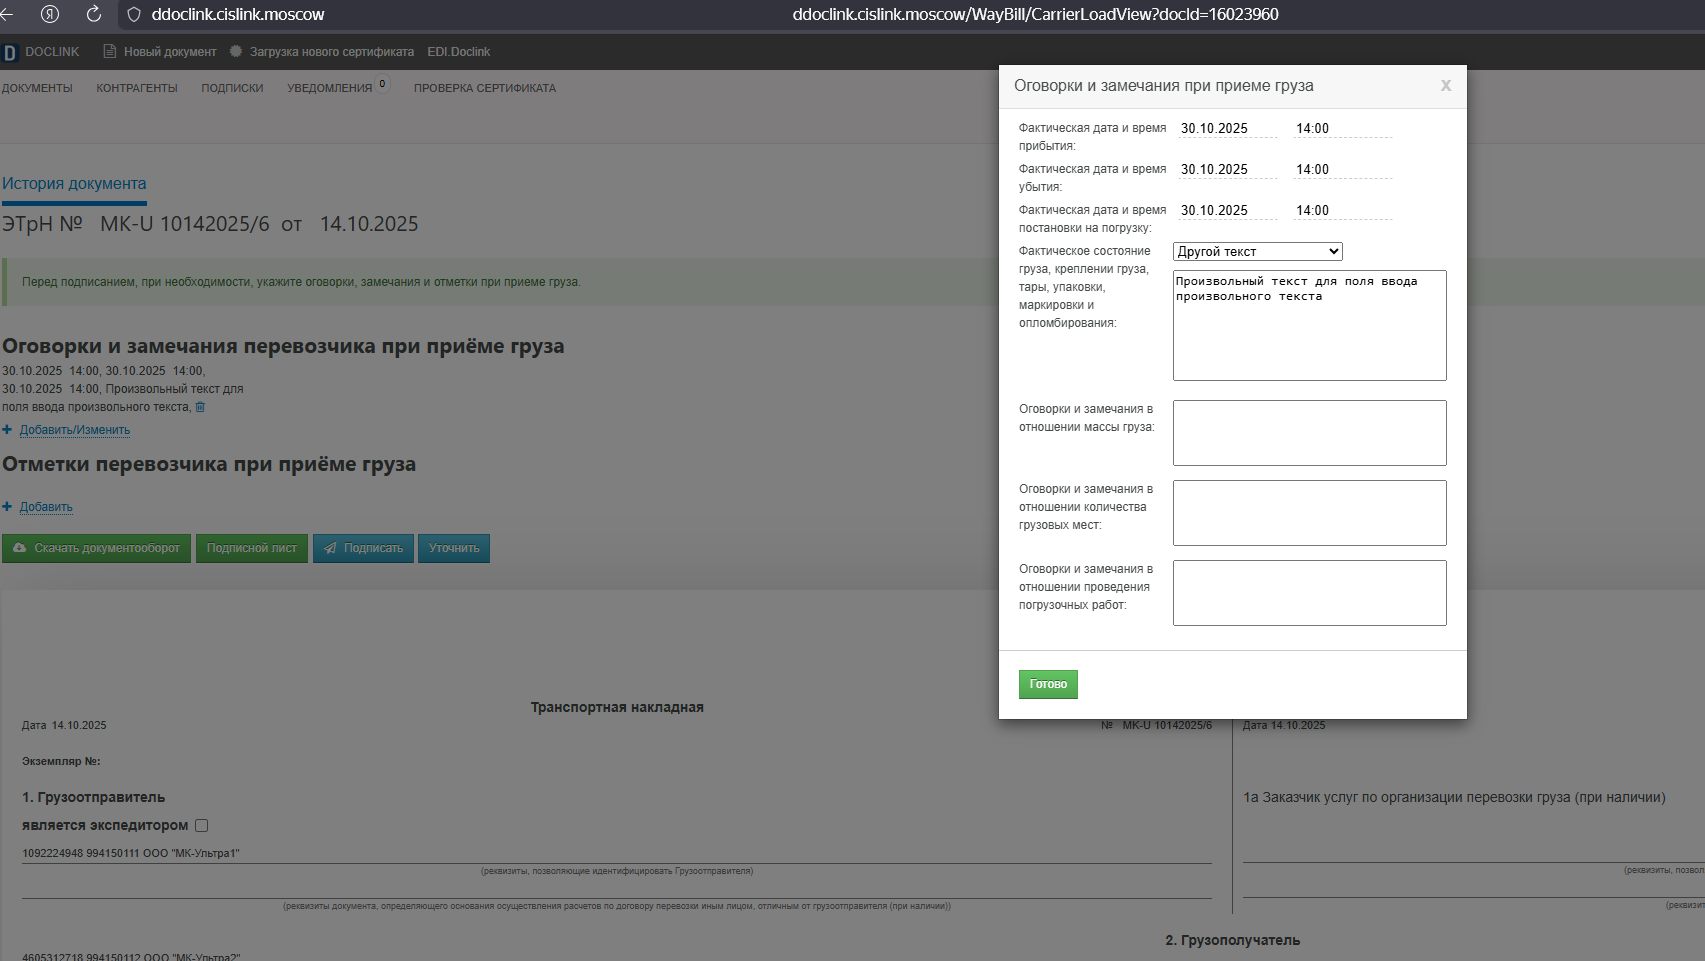Open the УВЕДОМЛЕНИЯ menu
This screenshot has height=961, width=1705.
[330, 88]
